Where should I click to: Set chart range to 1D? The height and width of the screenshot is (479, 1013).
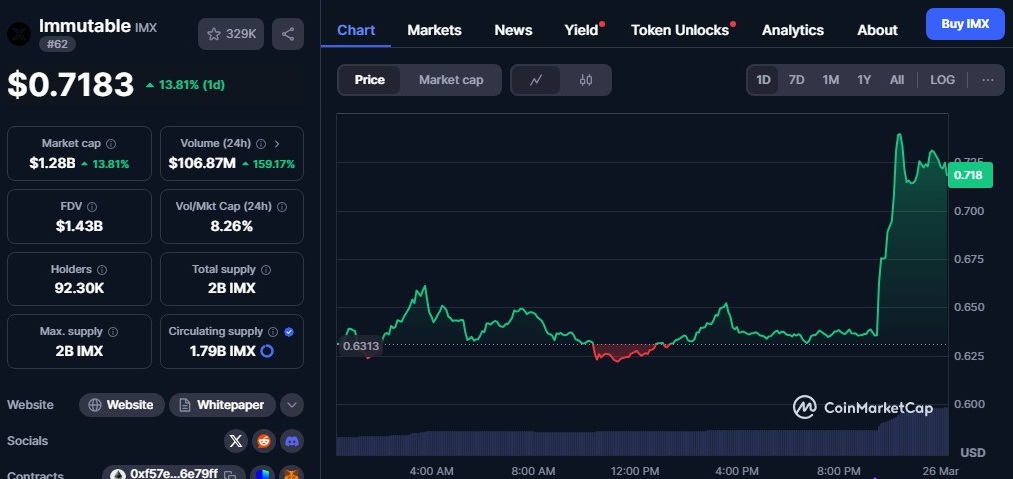pyautogui.click(x=764, y=80)
